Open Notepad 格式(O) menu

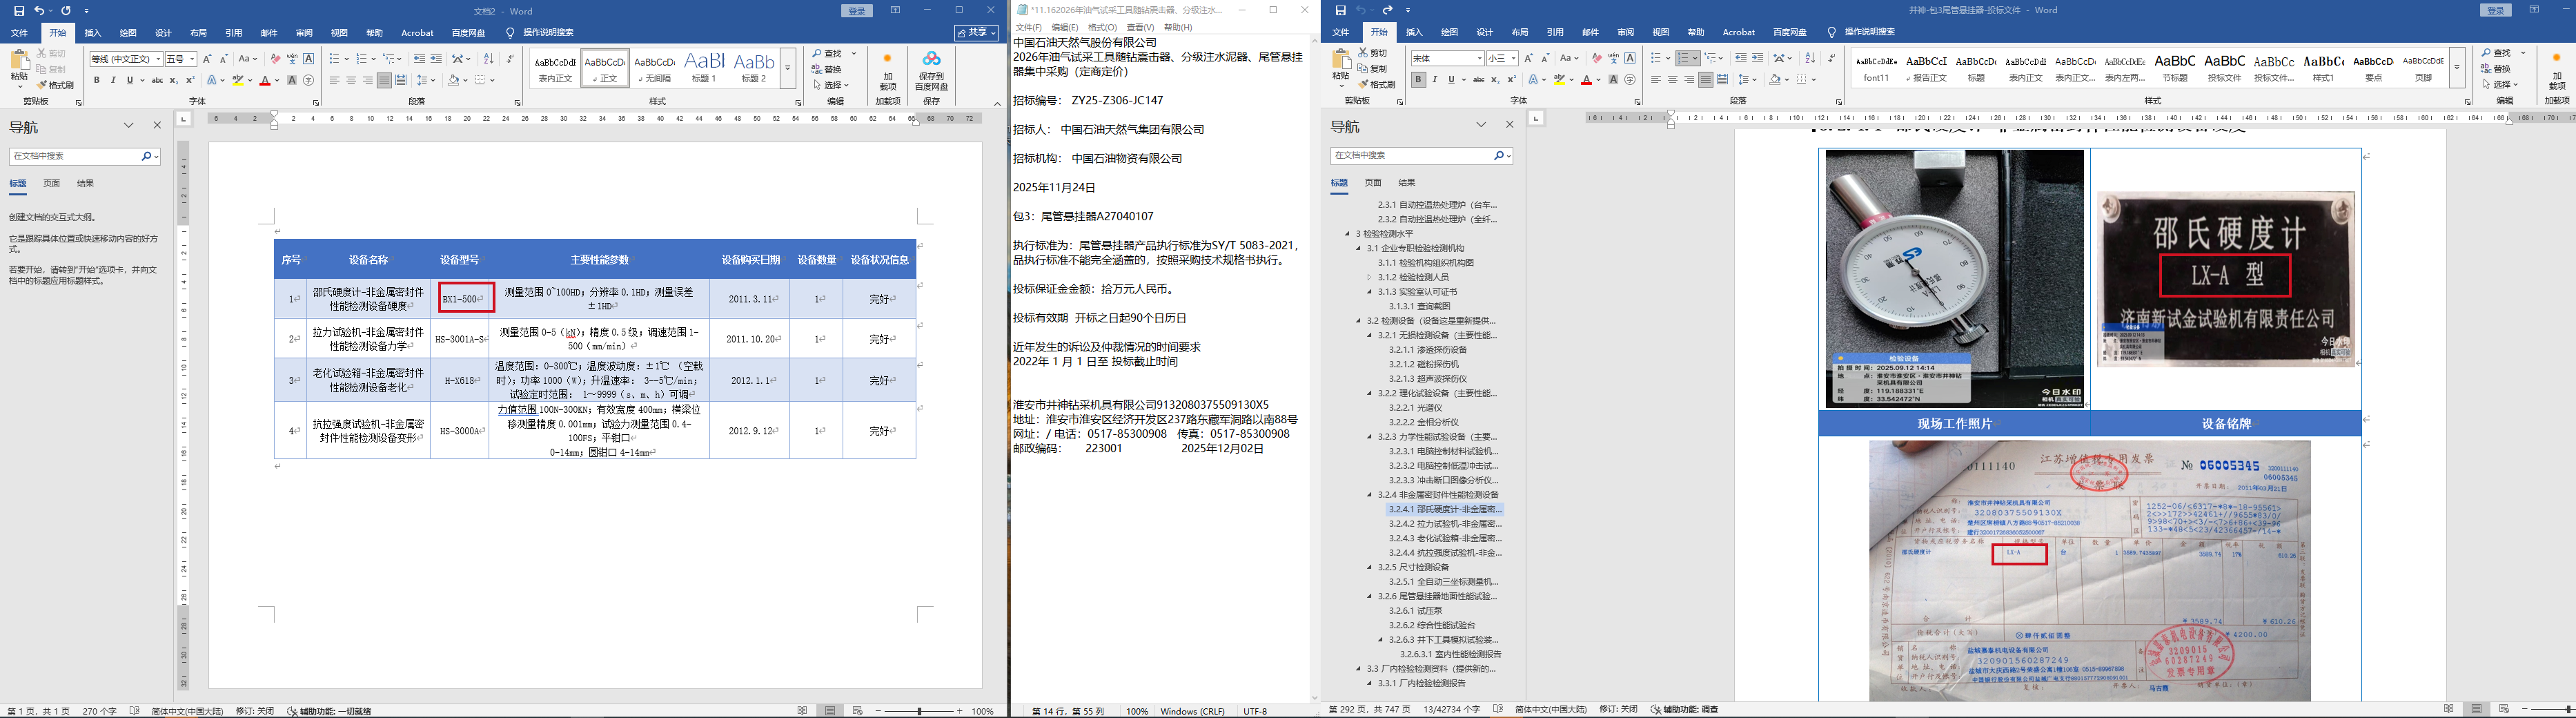point(1102,28)
